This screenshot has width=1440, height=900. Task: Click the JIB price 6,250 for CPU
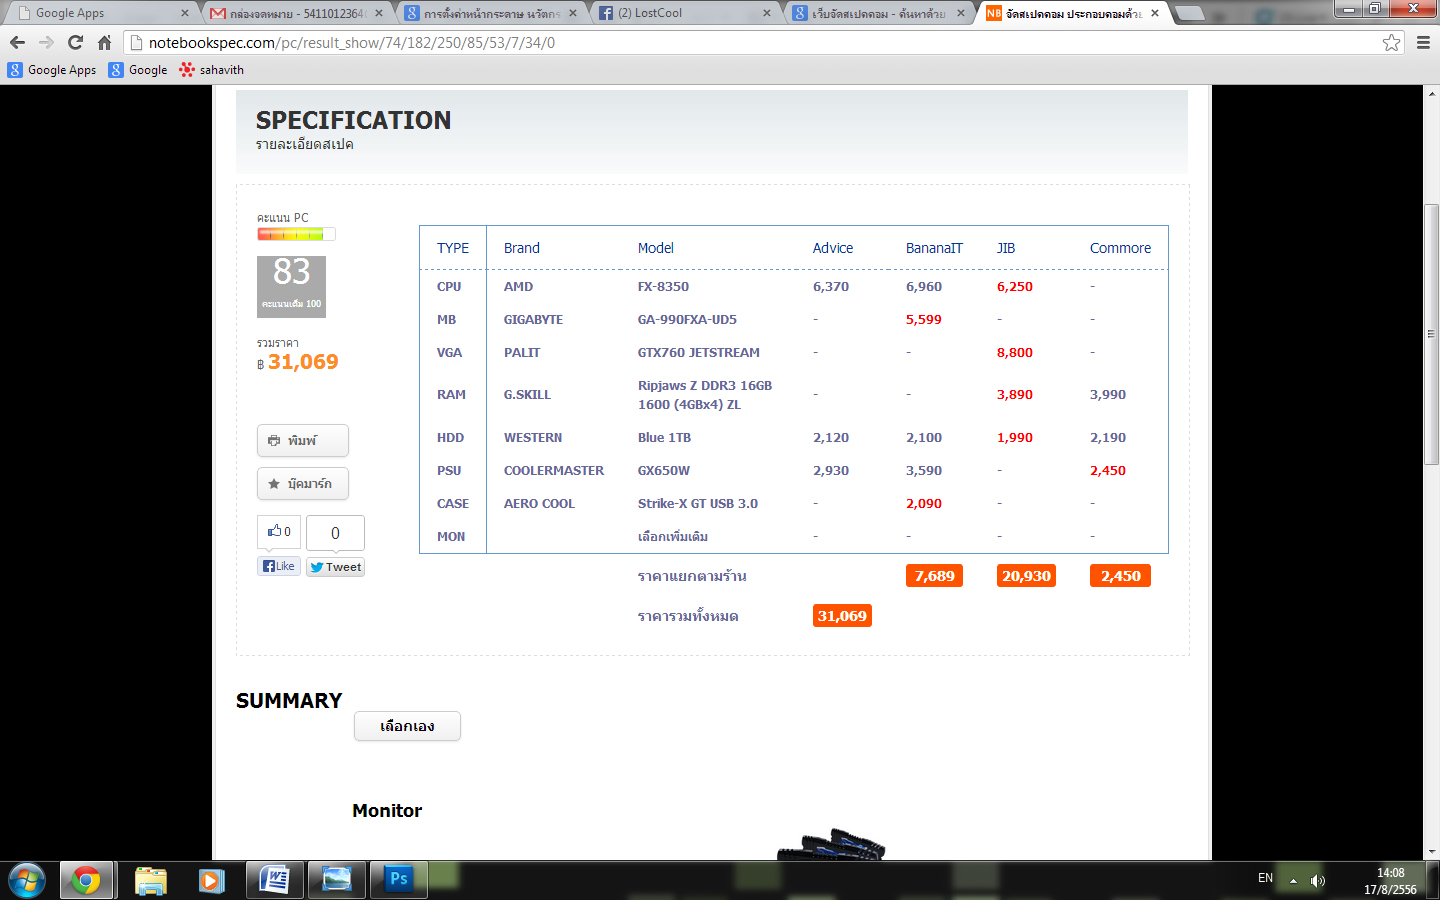pyautogui.click(x=1015, y=287)
